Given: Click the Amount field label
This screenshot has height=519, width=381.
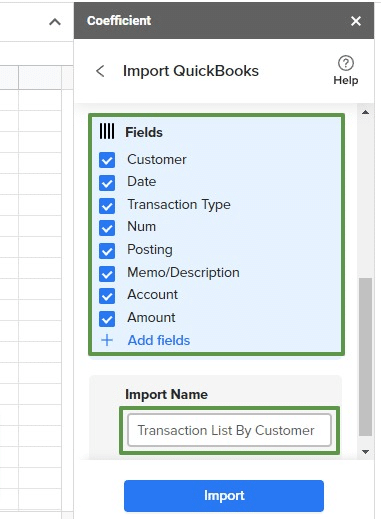Looking at the screenshot, I should click(151, 317).
